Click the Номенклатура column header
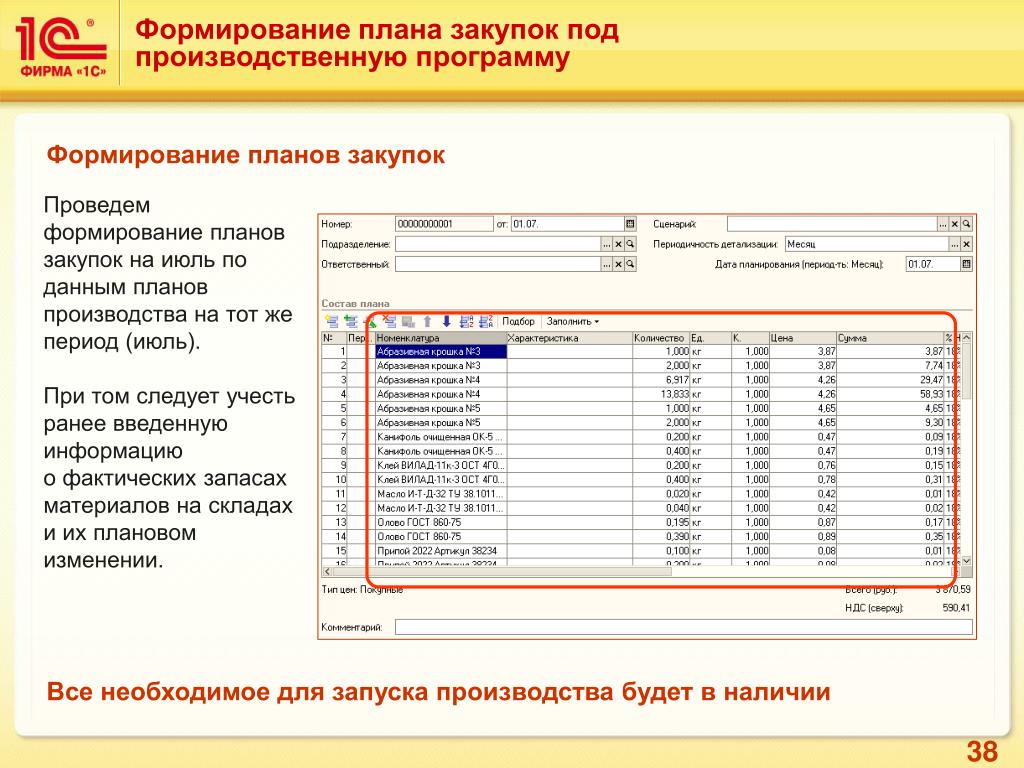This screenshot has width=1024, height=768. click(441, 338)
